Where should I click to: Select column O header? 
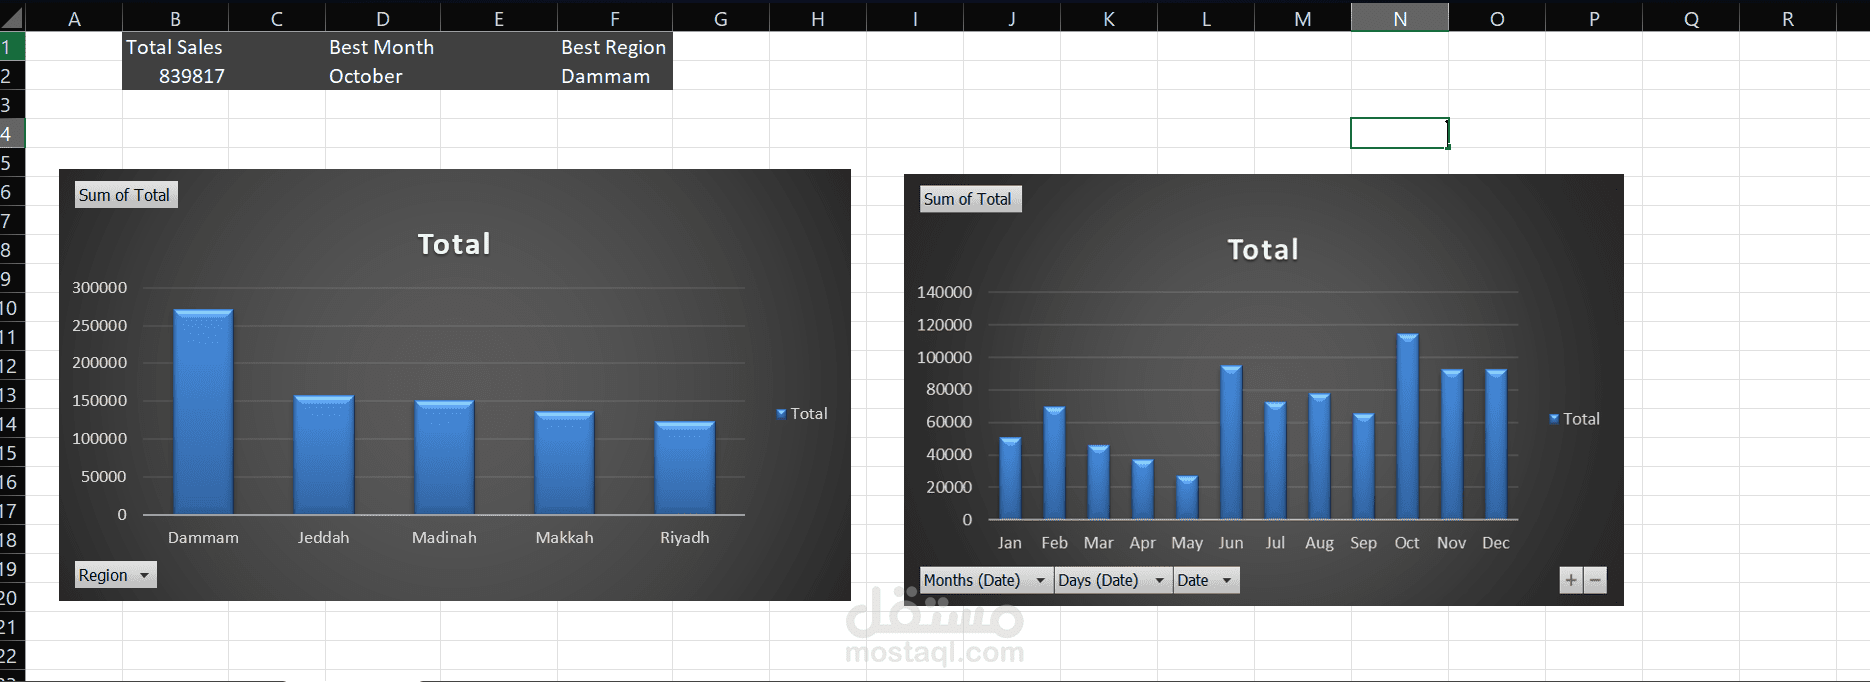1497,18
